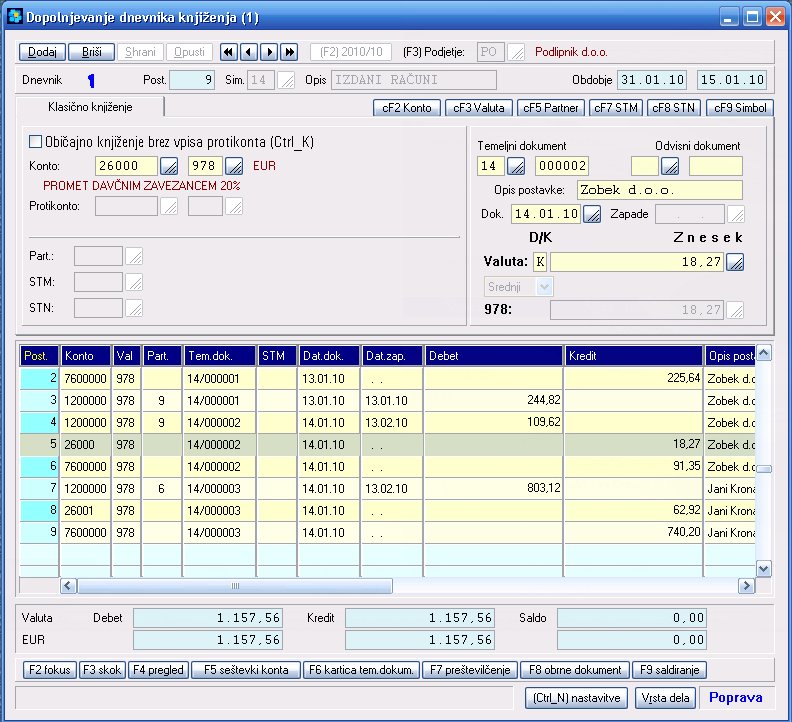Open lookup icon beside Temeljni dokument 14
This screenshot has height=722, width=792.
[x=517, y=166]
